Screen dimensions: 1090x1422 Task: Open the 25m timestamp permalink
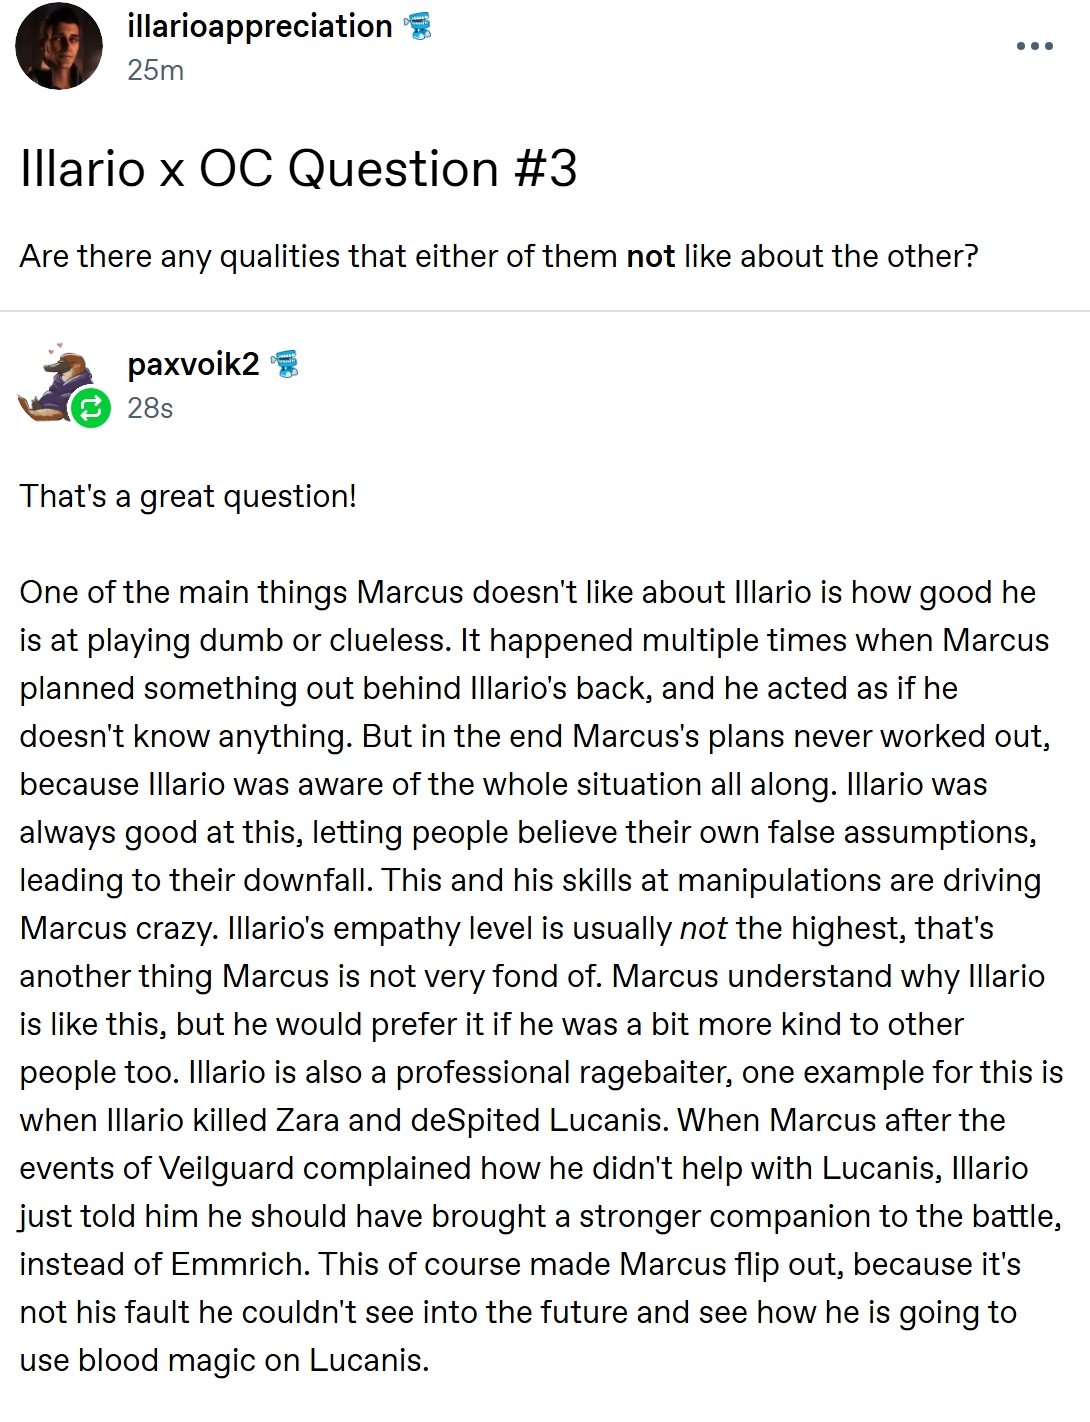point(155,70)
